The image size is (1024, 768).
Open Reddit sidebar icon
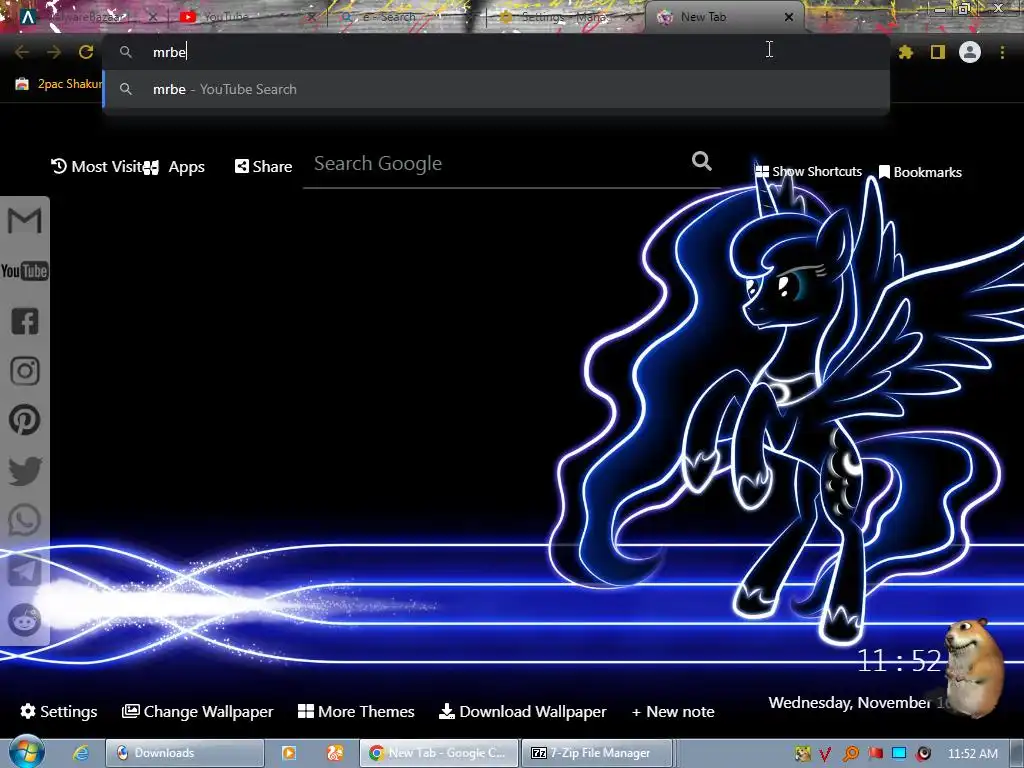25,620
